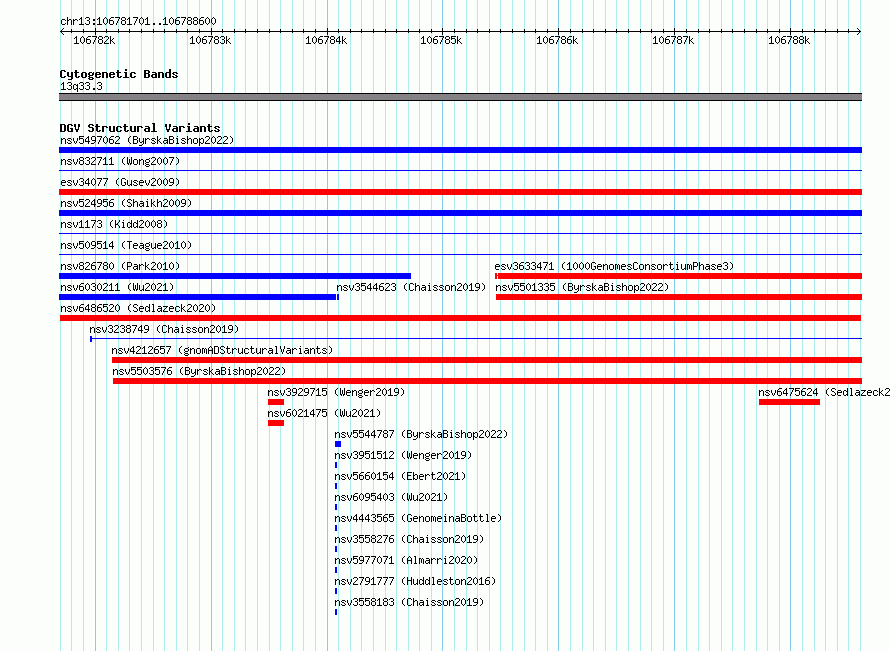Click the blue bar under nsv524956
Screen dimensions: 890x651
tap(460, 213)
